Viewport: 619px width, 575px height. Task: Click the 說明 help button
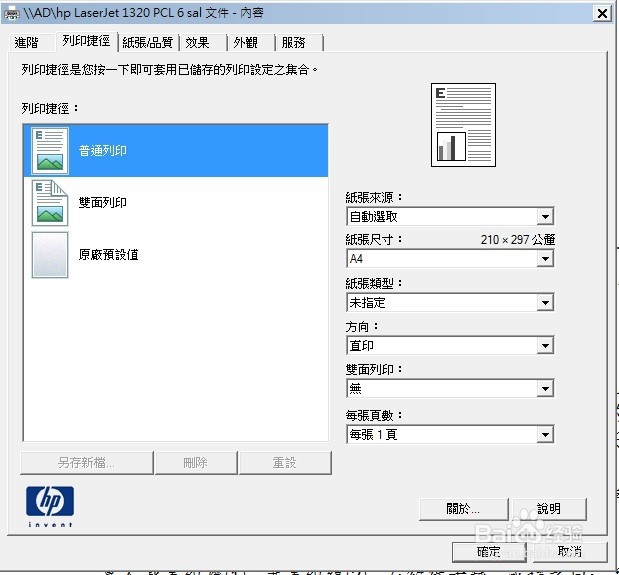pos(550,509)
